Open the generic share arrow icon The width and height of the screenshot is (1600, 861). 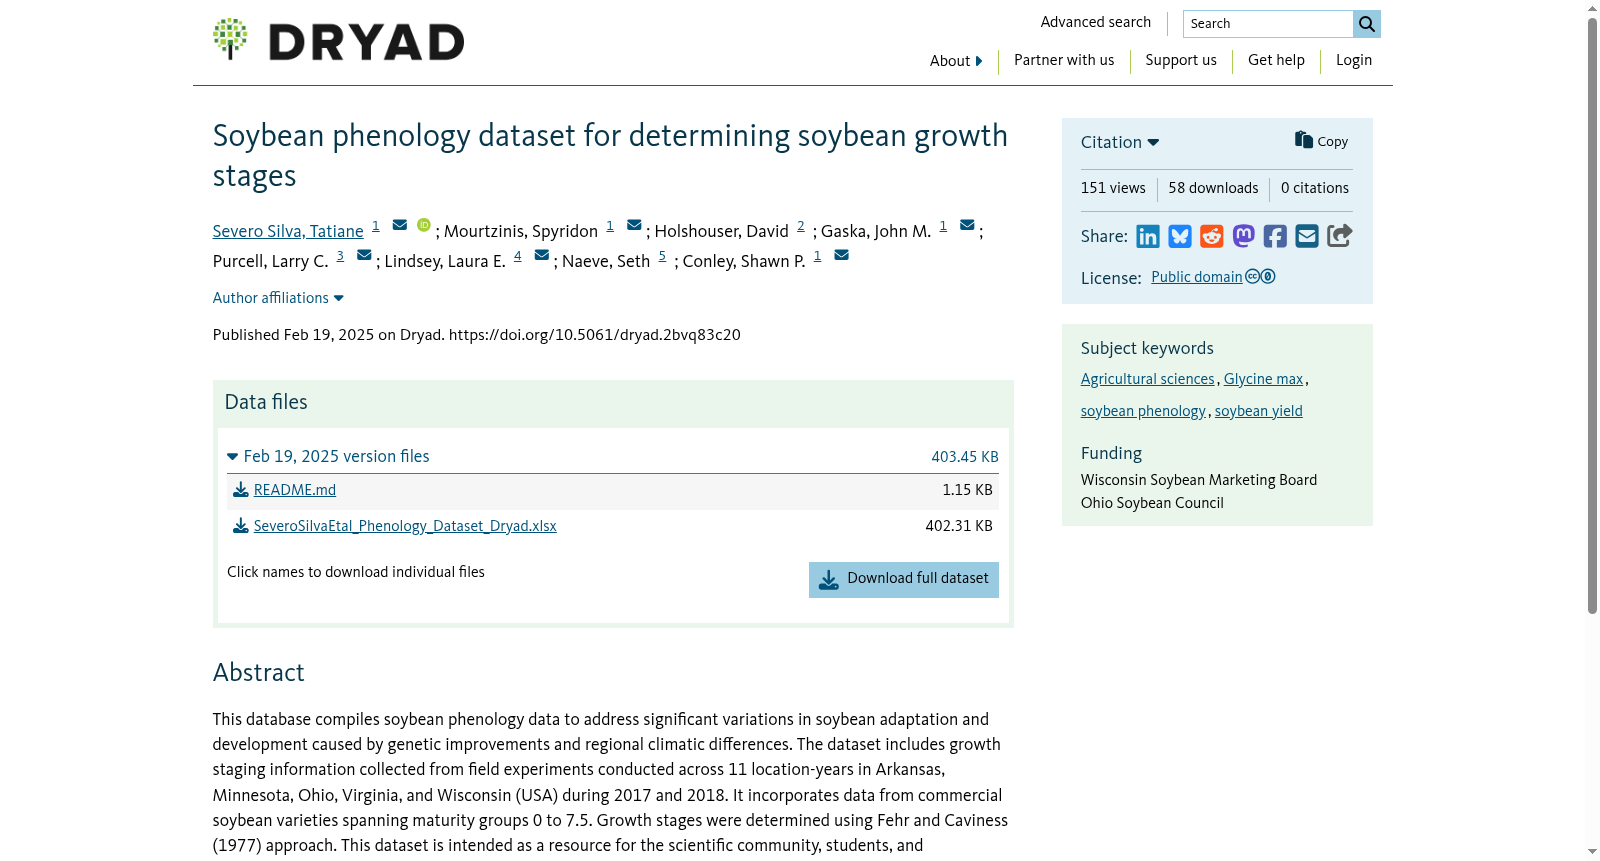click(1340, 235)
